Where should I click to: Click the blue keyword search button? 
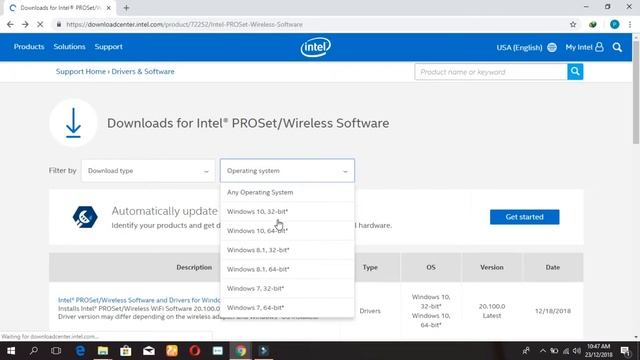click(x=575, y=72)
